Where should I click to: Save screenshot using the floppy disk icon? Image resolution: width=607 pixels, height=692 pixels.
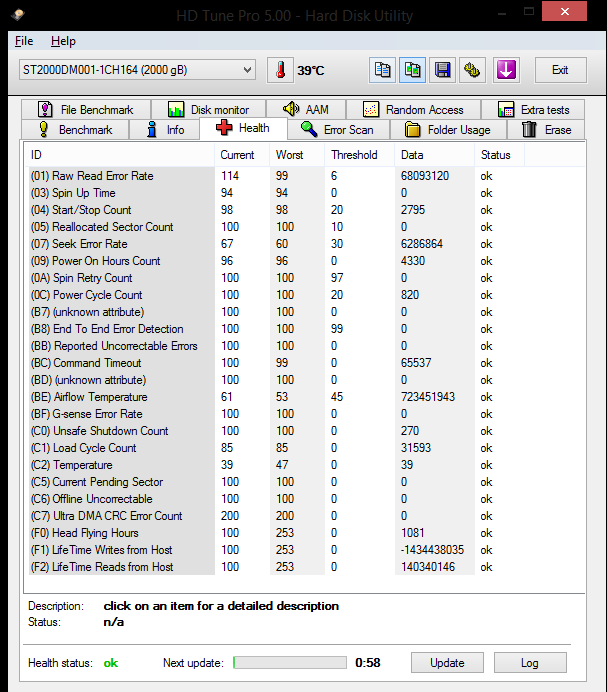[442, 70]
